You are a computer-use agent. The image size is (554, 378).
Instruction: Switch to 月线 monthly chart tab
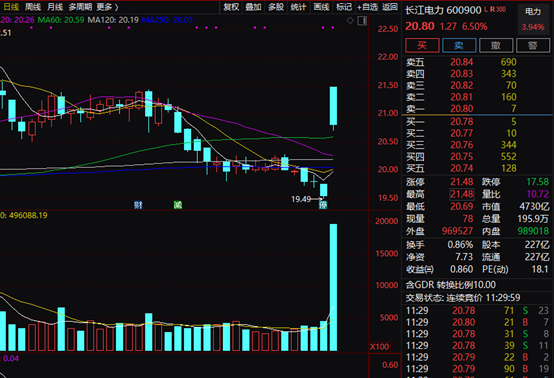(55, 7)
